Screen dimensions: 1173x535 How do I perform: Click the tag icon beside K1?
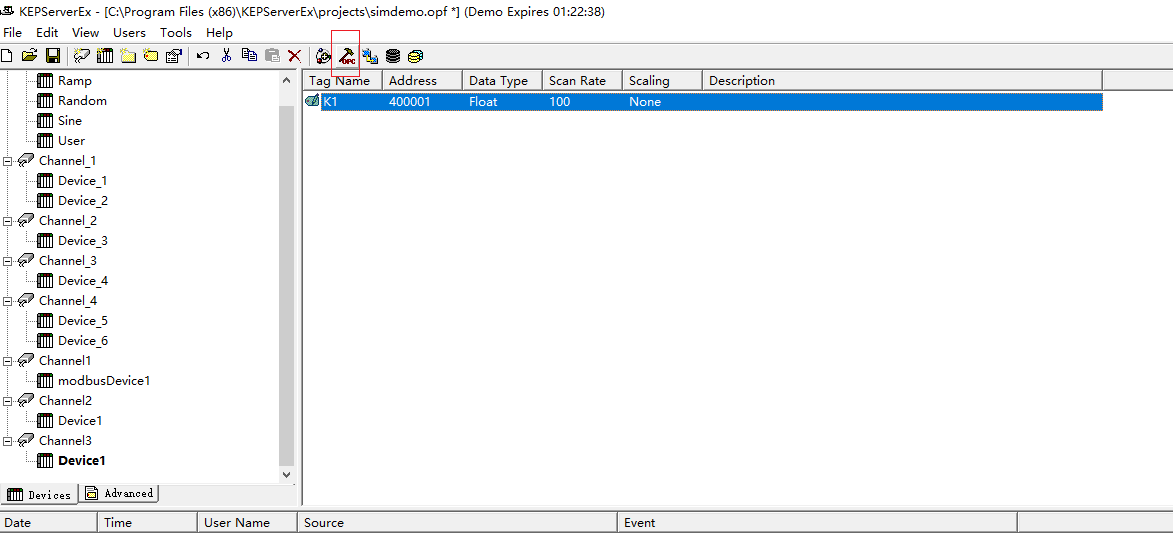[313, 101]
